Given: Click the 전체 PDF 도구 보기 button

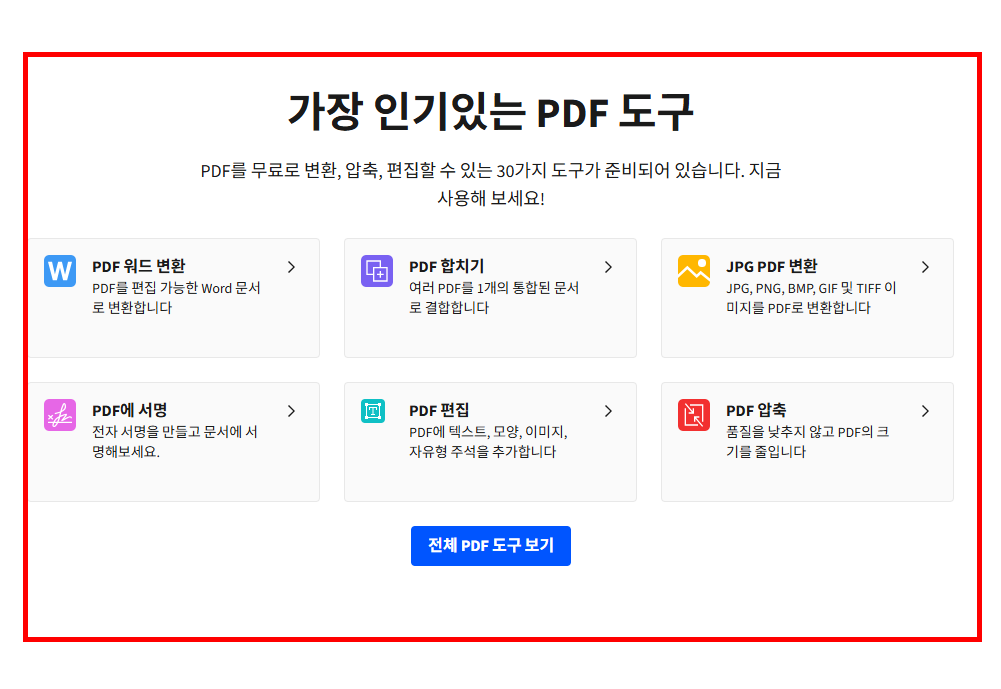Looking at the screenshot, I should (490, 546).
